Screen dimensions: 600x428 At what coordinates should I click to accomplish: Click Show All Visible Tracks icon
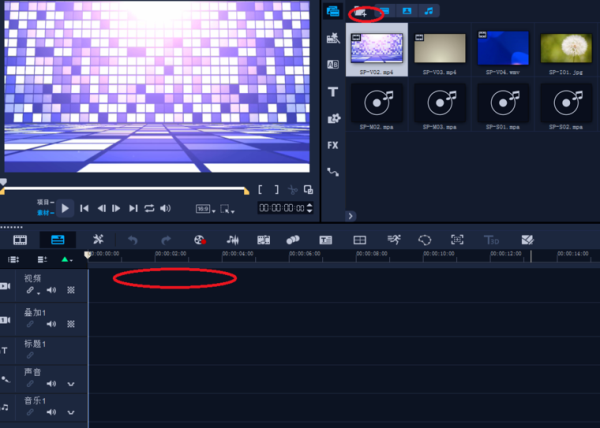pos(13,260)
